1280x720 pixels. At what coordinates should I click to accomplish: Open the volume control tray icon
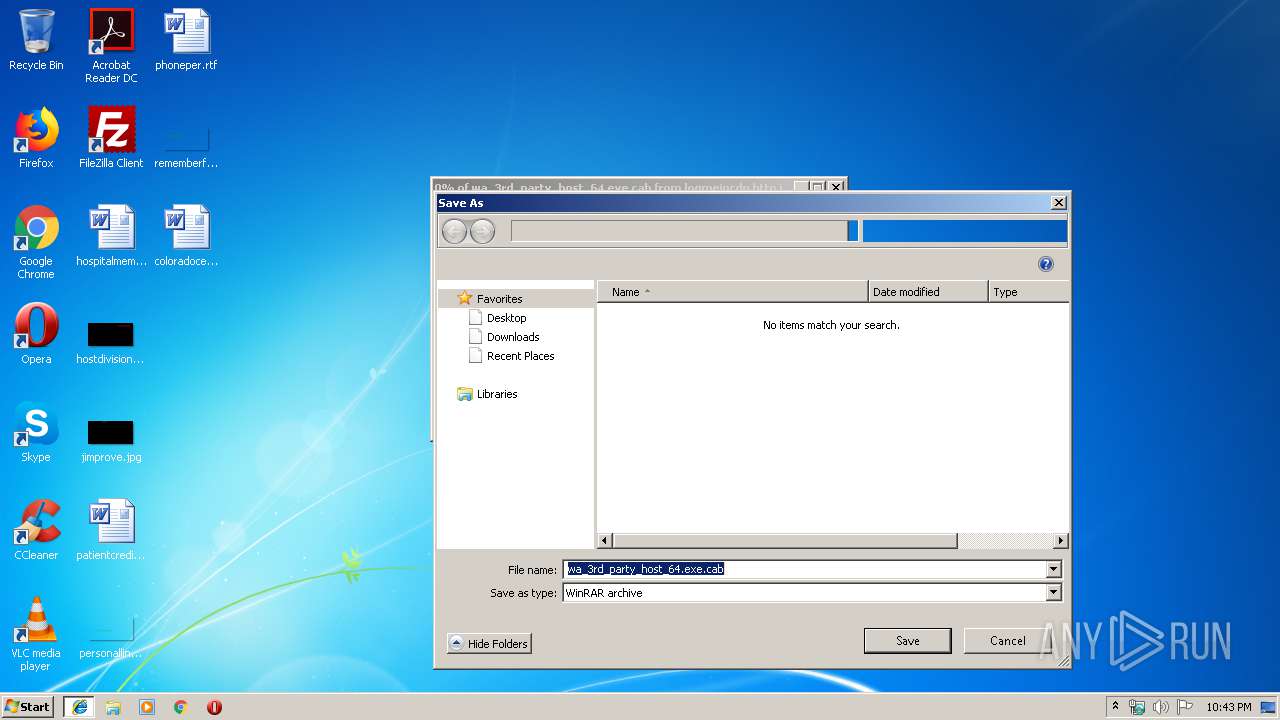[x=1161, y=707]
